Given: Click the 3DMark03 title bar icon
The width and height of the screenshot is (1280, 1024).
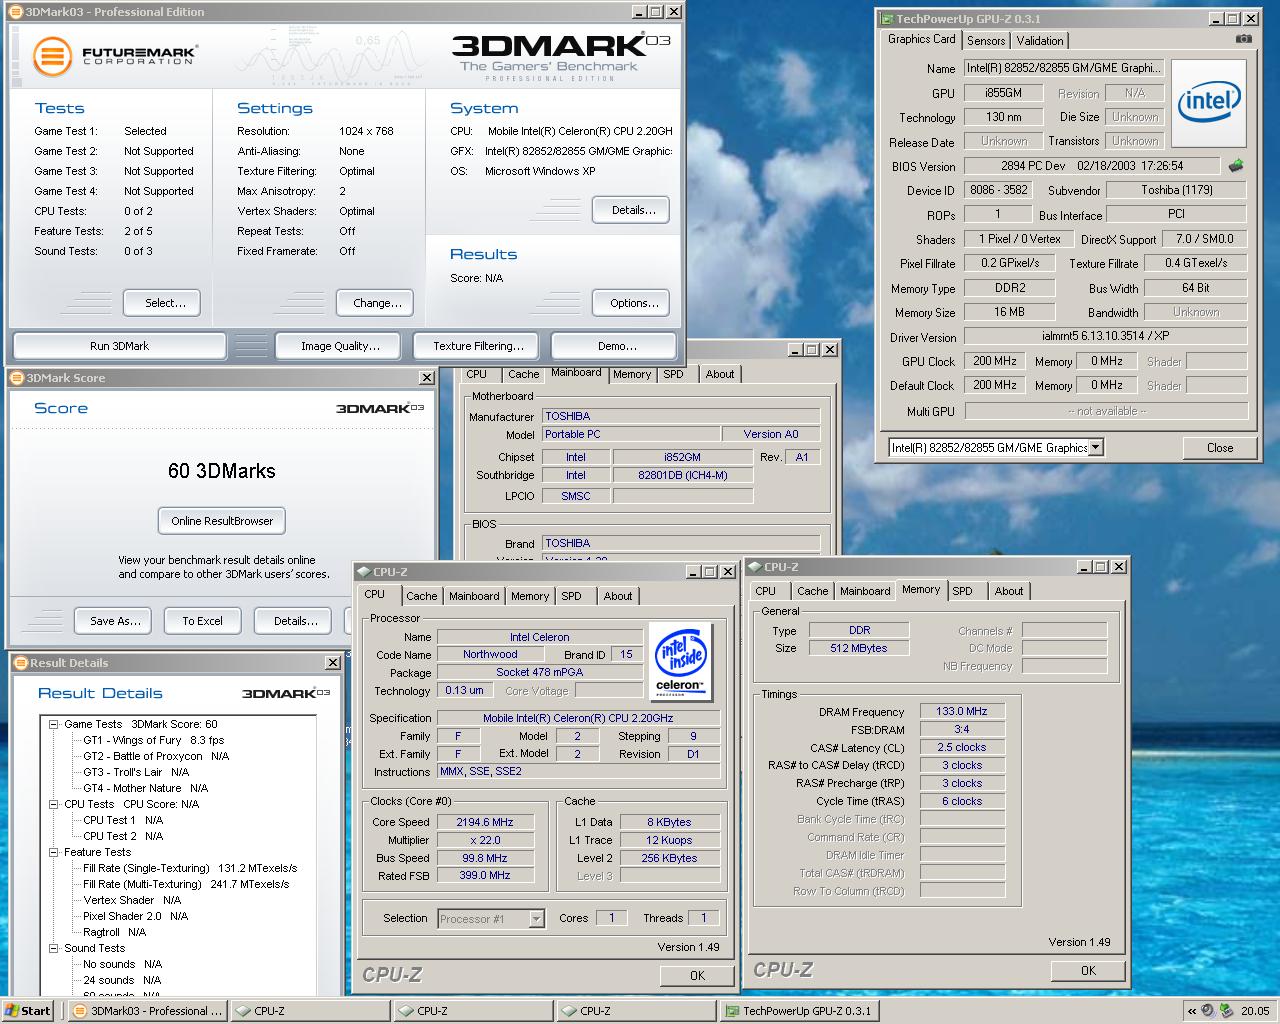Looking at the screenshot, I should pos(15,12).
